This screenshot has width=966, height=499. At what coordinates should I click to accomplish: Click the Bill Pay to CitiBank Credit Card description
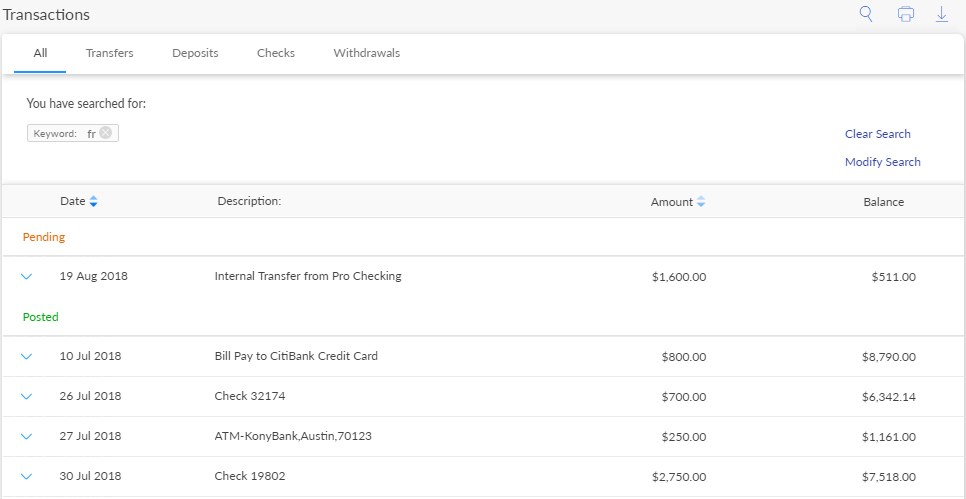coord(296,356)
